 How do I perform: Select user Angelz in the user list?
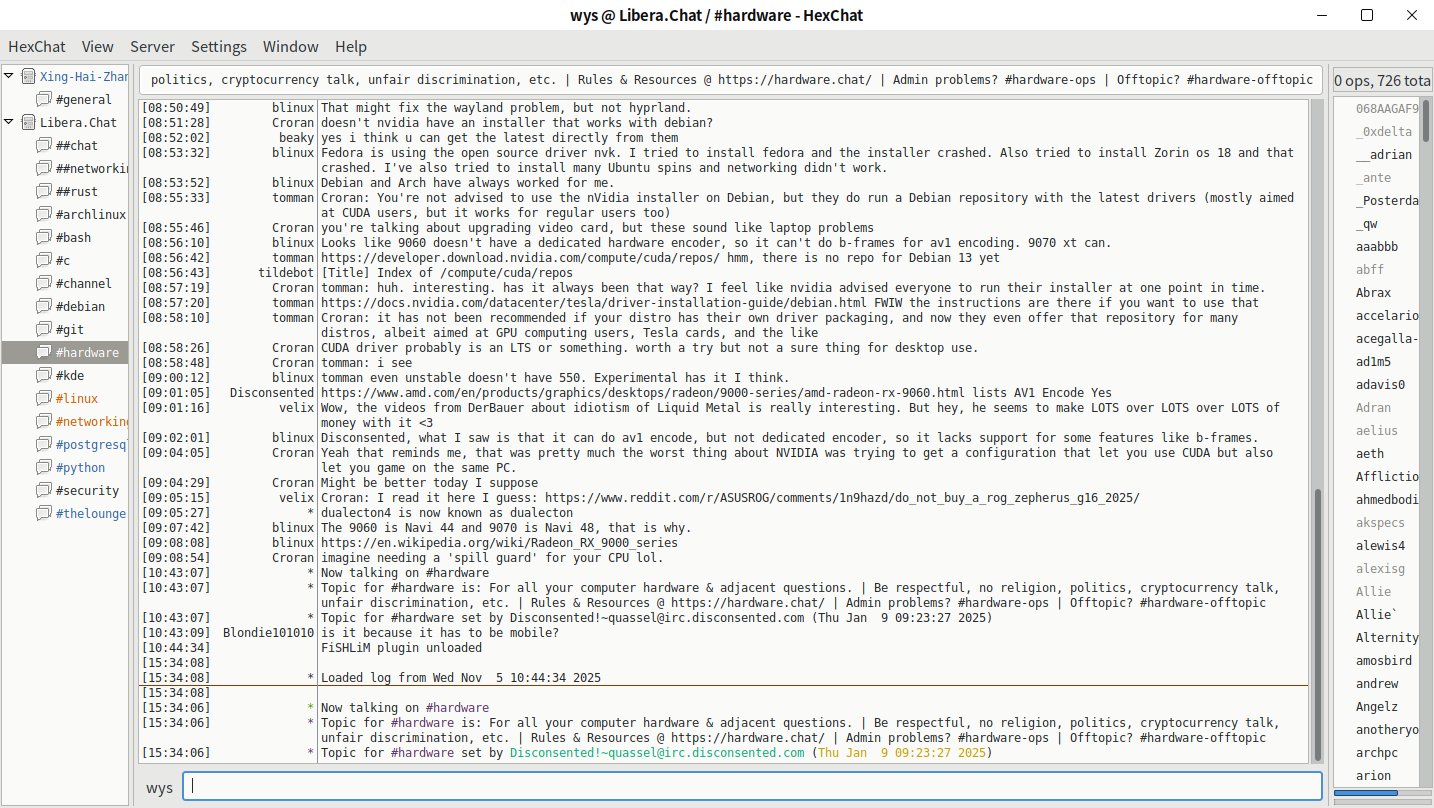click(1377, 706)
